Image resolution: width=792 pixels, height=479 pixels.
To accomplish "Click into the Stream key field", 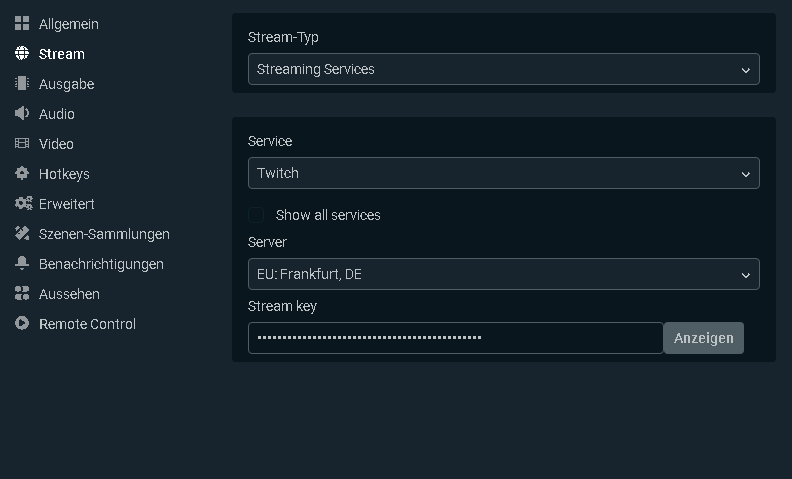I will click(x=455, y=338).
